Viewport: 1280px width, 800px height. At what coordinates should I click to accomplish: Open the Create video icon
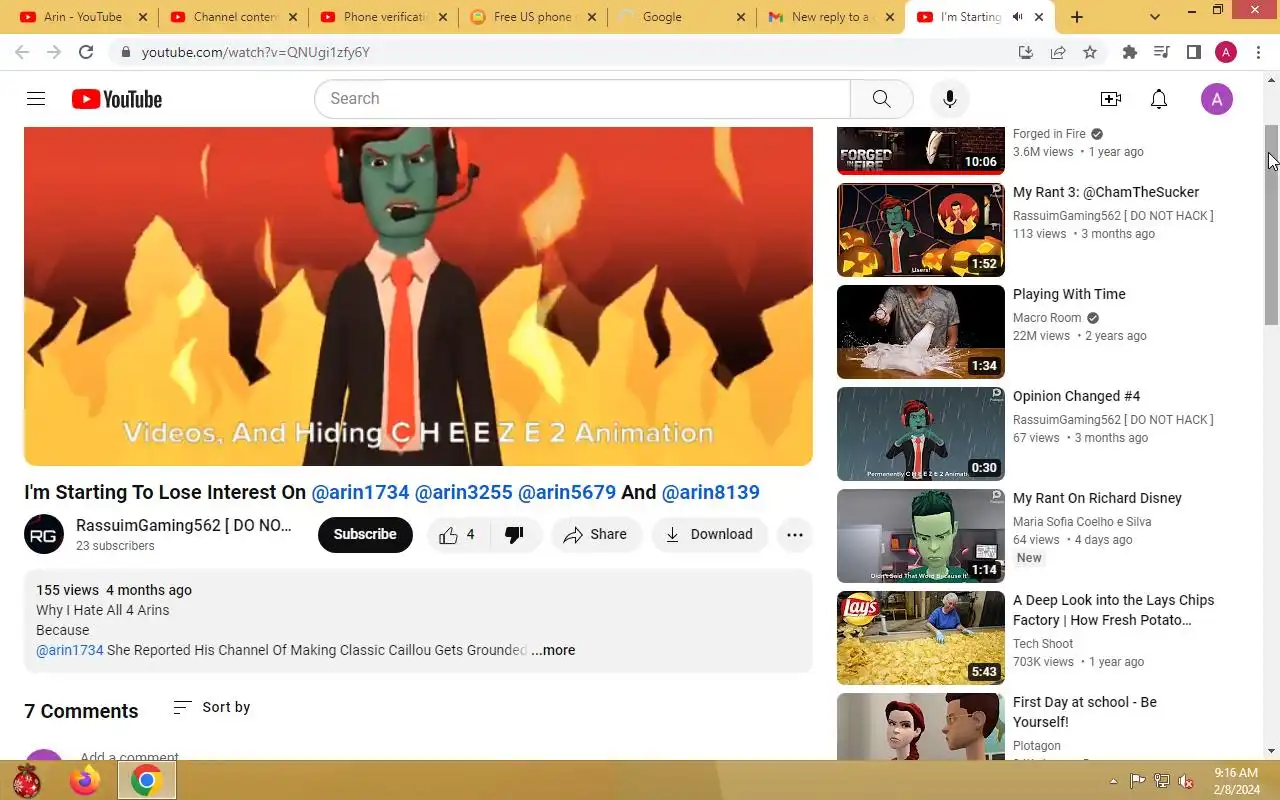pos(1110,99)
